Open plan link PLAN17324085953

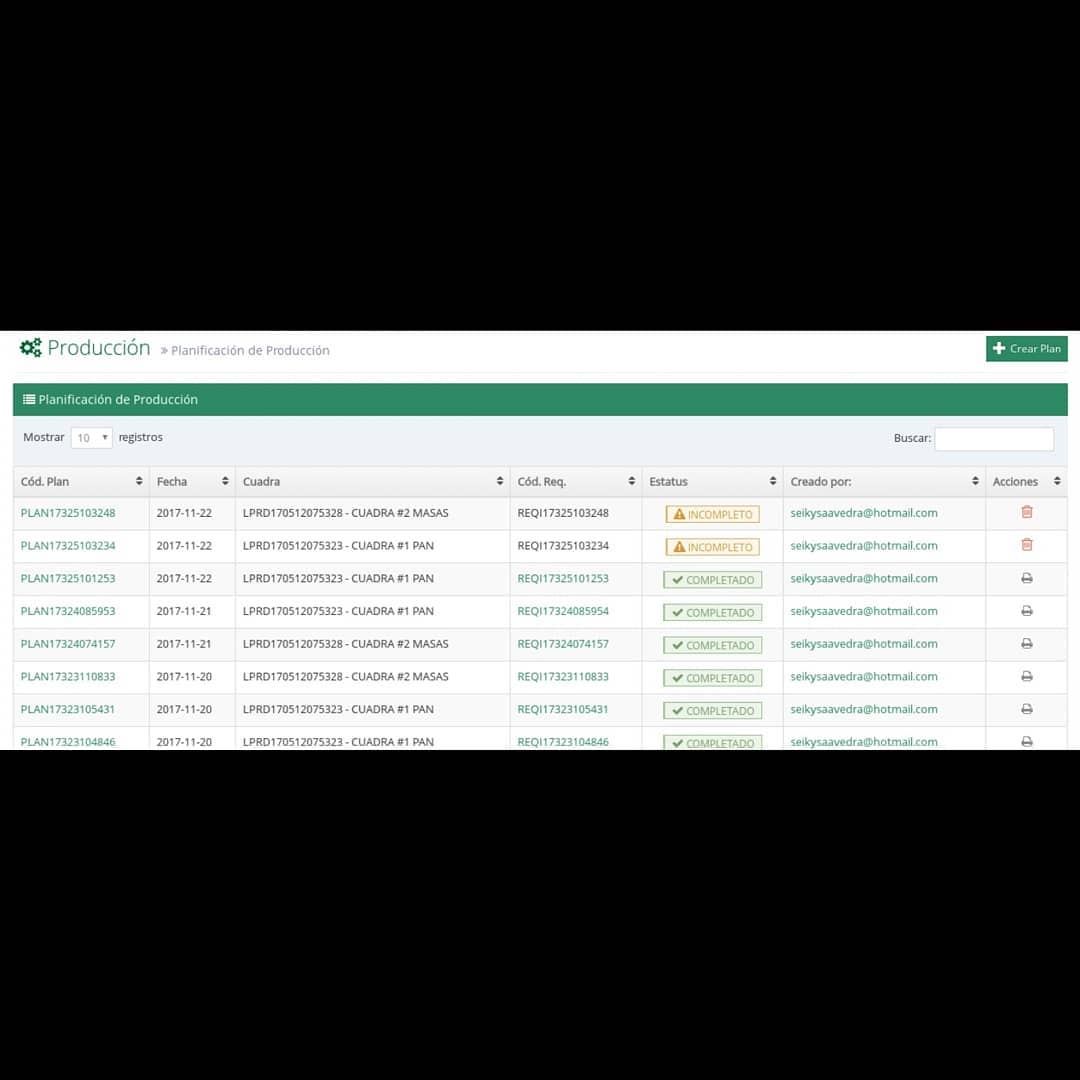[x=68, y=611]
